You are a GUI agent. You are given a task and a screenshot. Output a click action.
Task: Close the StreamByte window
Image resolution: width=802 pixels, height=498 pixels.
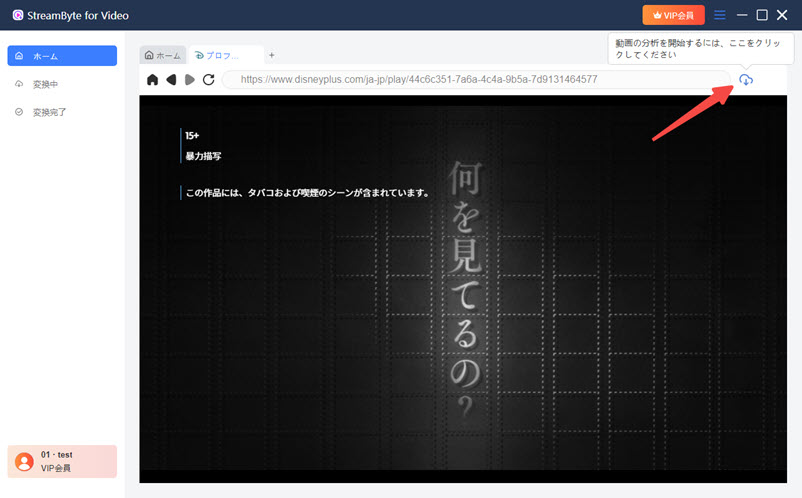pos(782,15)
